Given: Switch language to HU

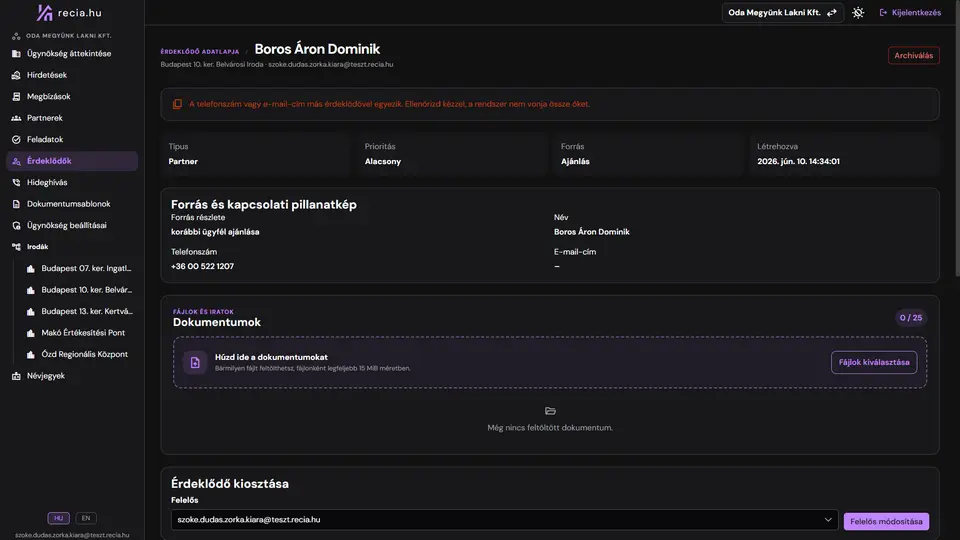Looking at the screenshot, I should coord(59,518).
